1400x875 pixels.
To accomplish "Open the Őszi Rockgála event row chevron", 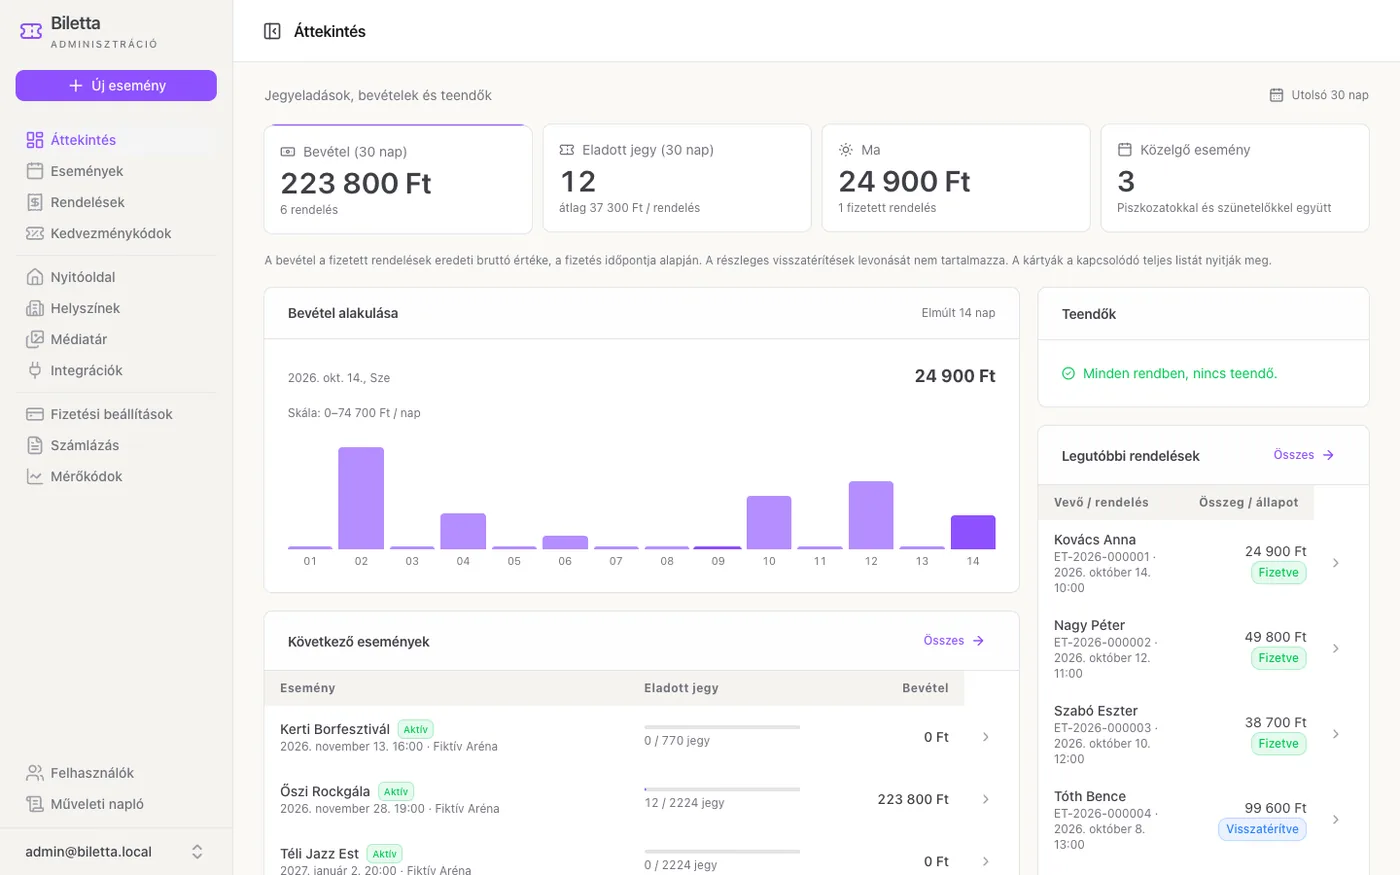I will (986, 799).
